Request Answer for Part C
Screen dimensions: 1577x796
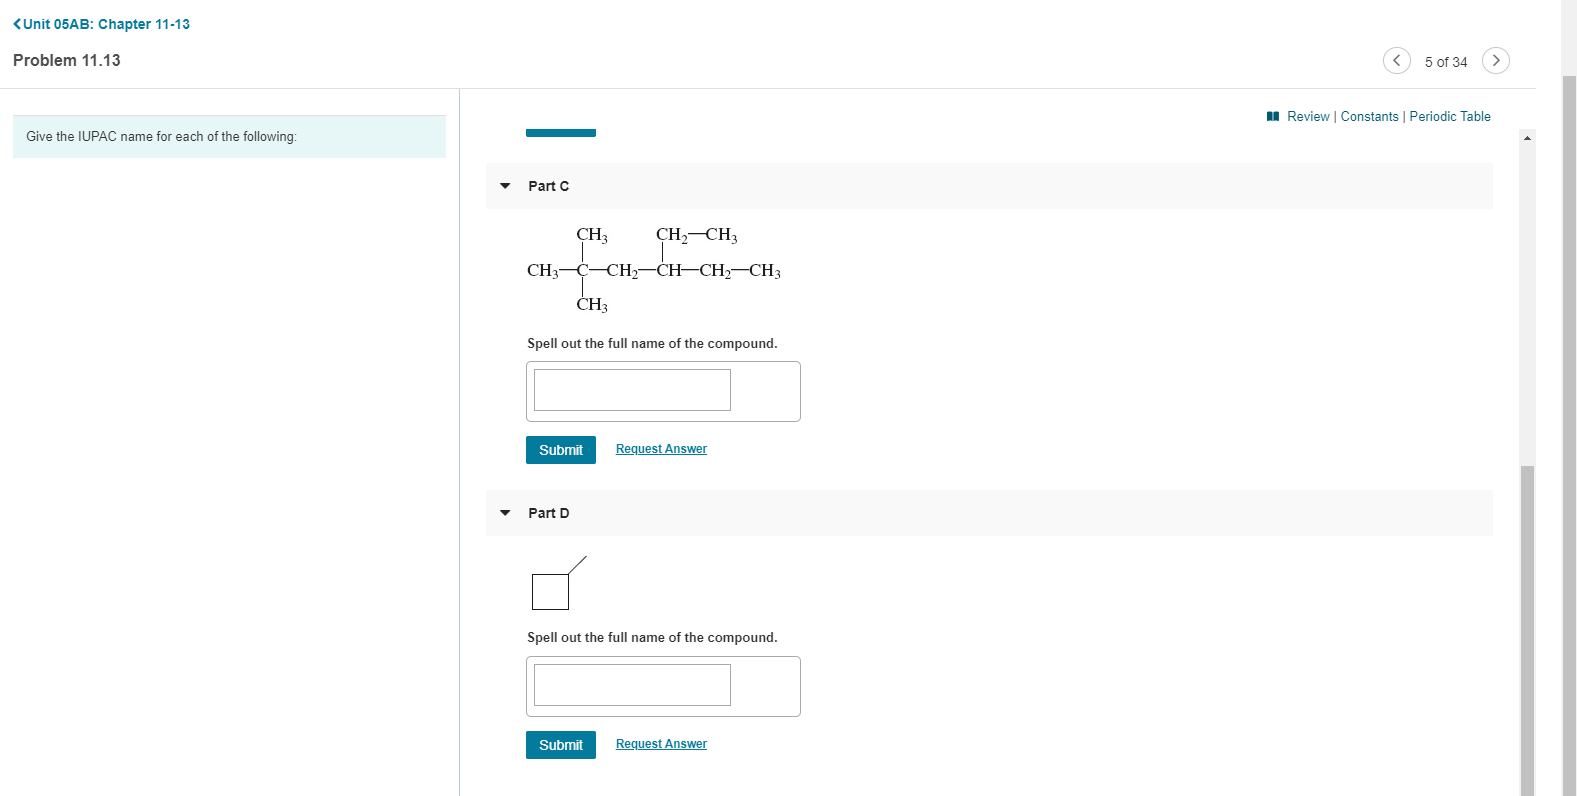[661, 448]
